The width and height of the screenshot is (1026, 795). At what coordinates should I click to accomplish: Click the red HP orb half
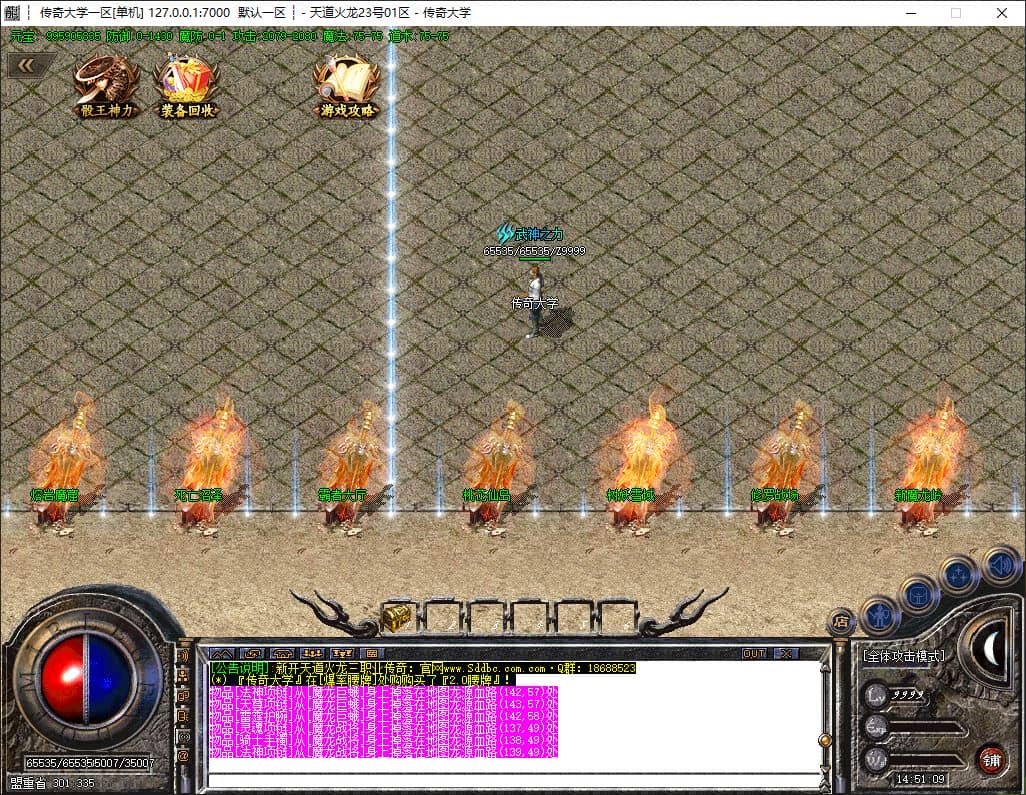[62, 679]
